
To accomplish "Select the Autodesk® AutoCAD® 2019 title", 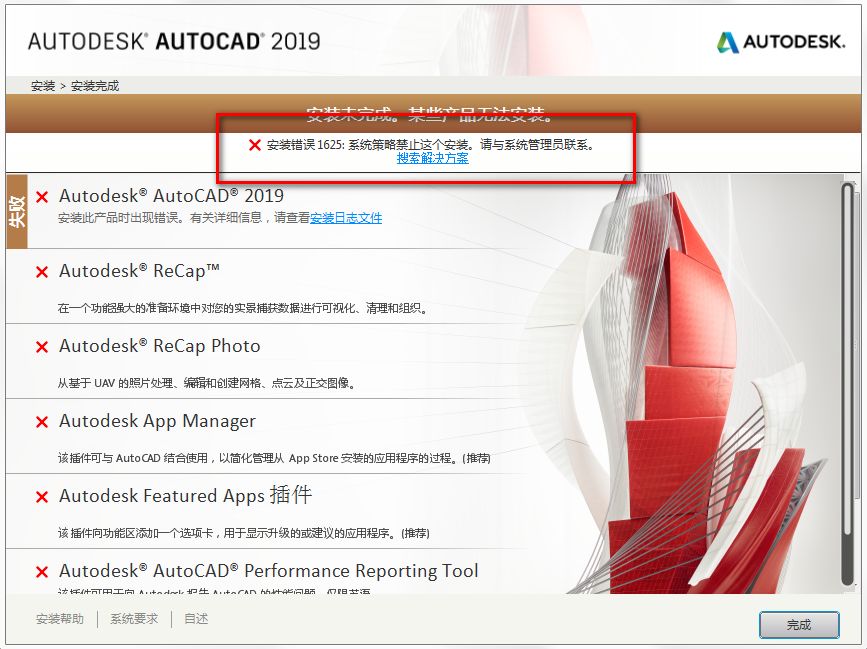I will pyautogui.click(x=171, y=196).
